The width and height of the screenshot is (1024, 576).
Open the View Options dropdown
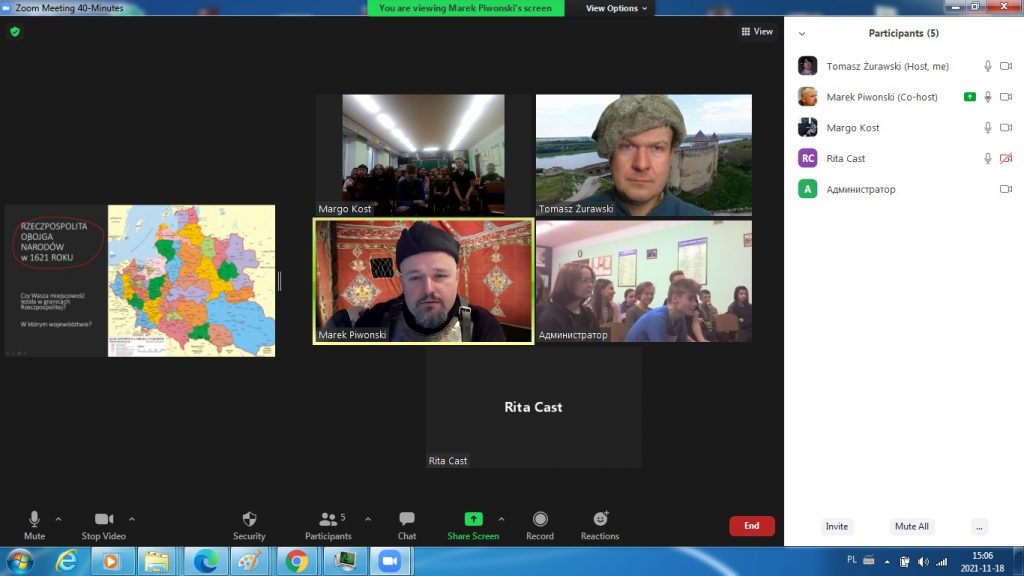click(x=616, y=8)
